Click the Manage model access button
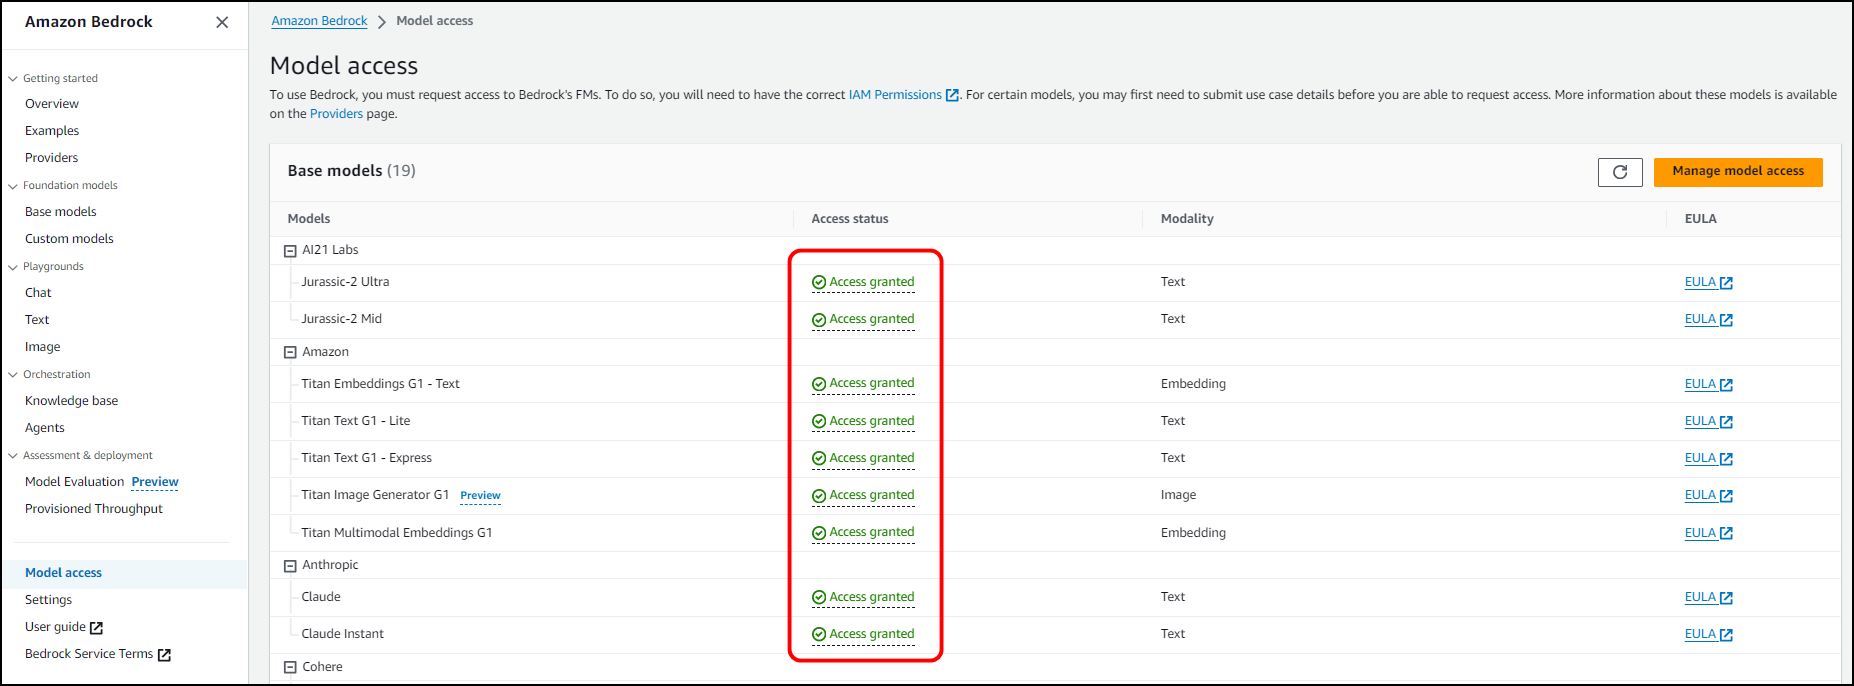Viewport: 1854px width, 686px height. 1738,172
